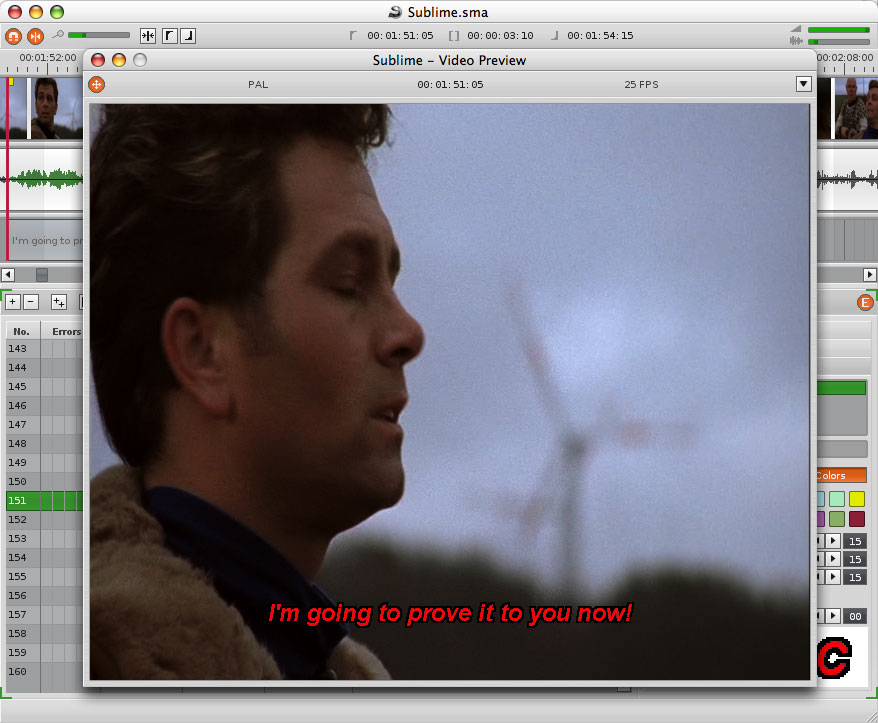878x723 pixels.
Task: Click the orange Colors tab
Action: point(841,475)
